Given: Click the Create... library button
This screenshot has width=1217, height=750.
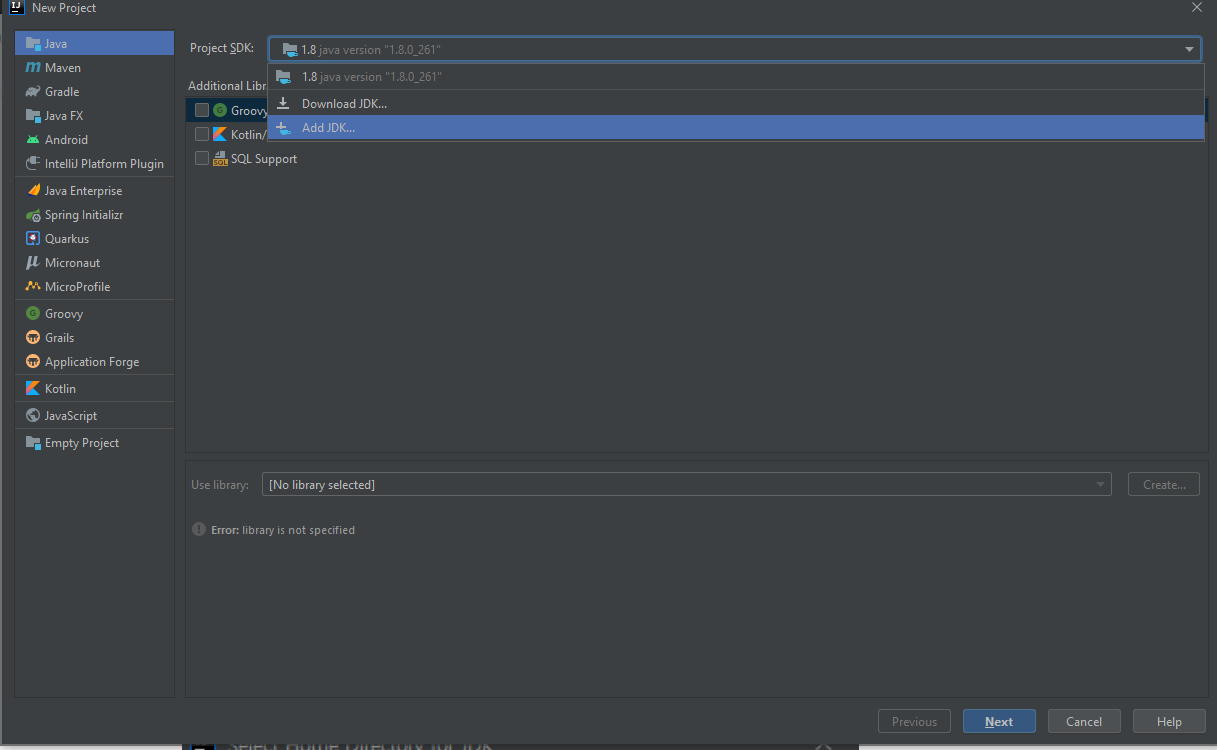Looking at the screenshot, I should point(1164,485).
